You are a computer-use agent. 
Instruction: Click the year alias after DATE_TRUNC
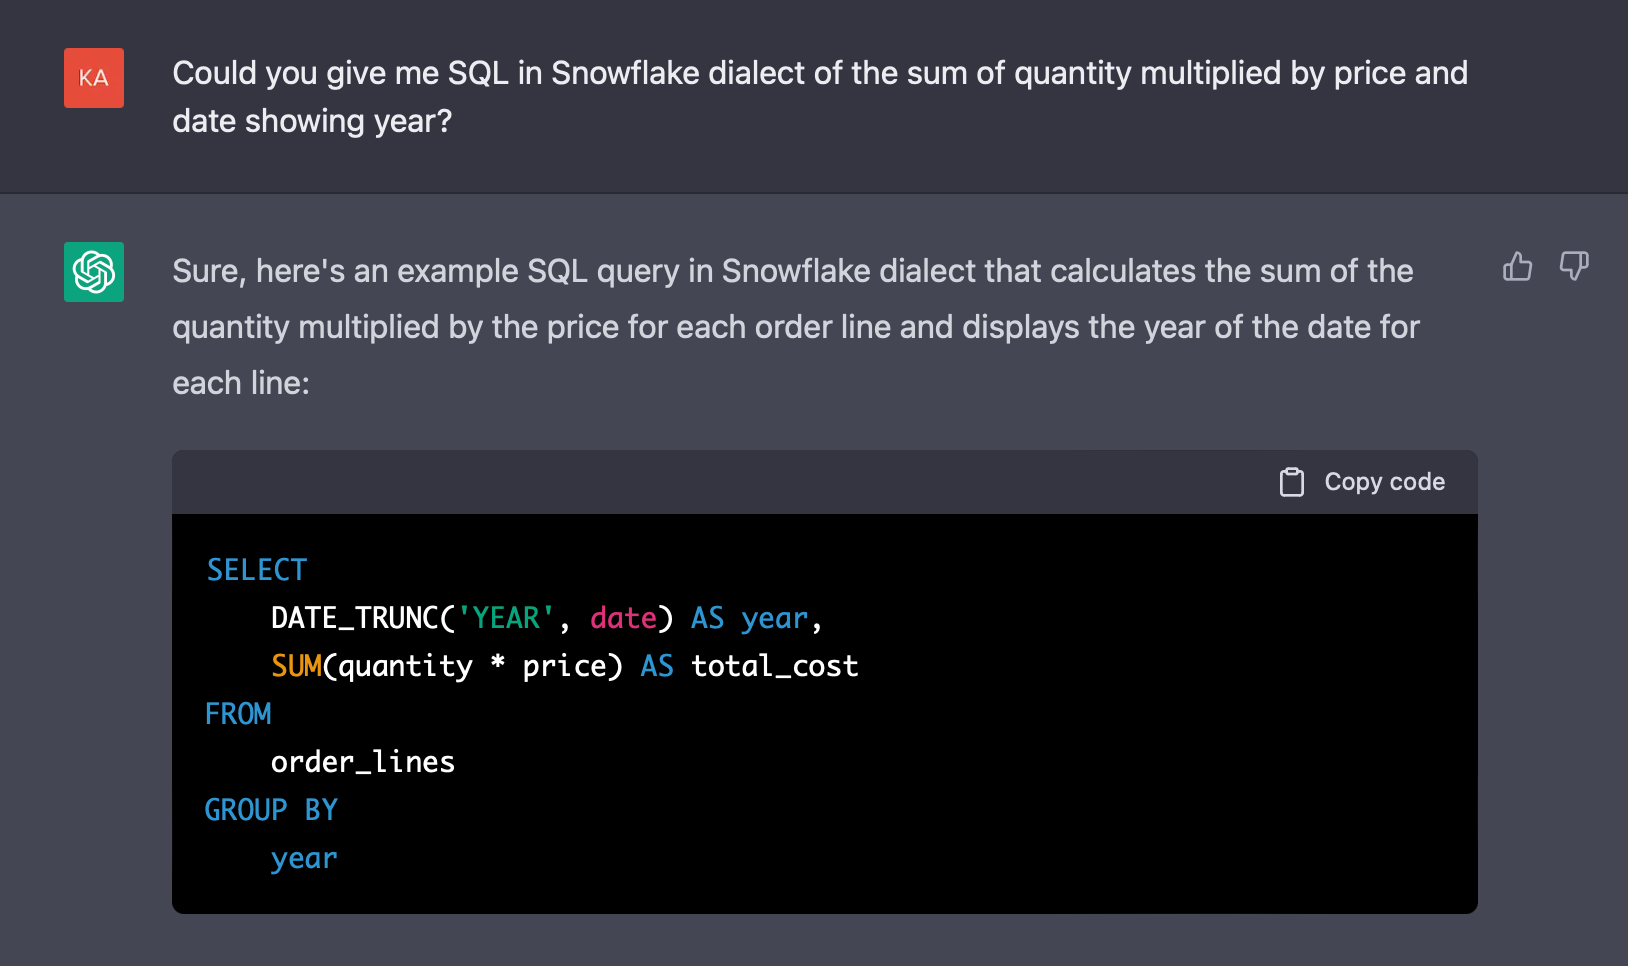tap(774, 618)
